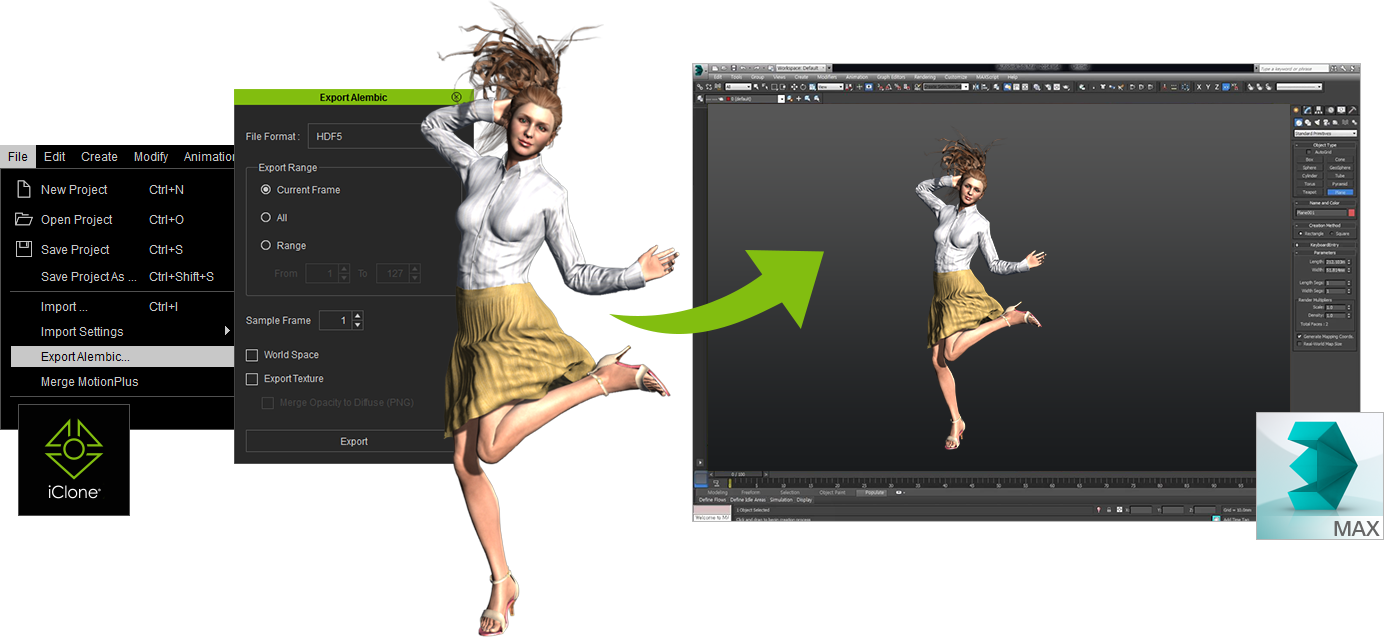Close the Export Alembic dialog
Image resolution: width=1384 pixels, height=637 pixels.
click(456, 97)
